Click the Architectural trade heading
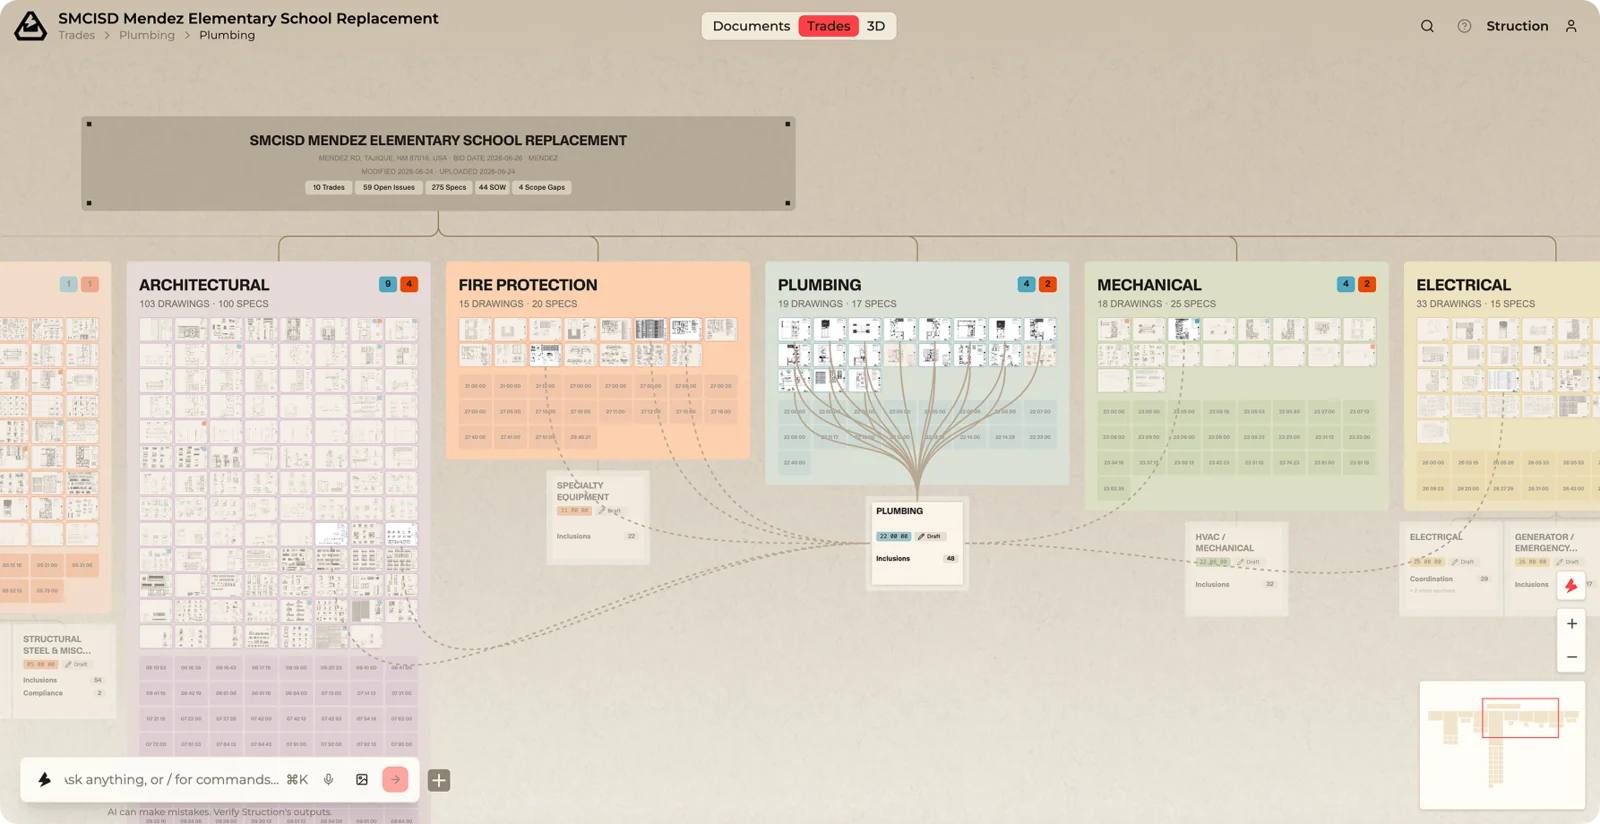Viewport: 1600px width, 824px height. [204, 285]
